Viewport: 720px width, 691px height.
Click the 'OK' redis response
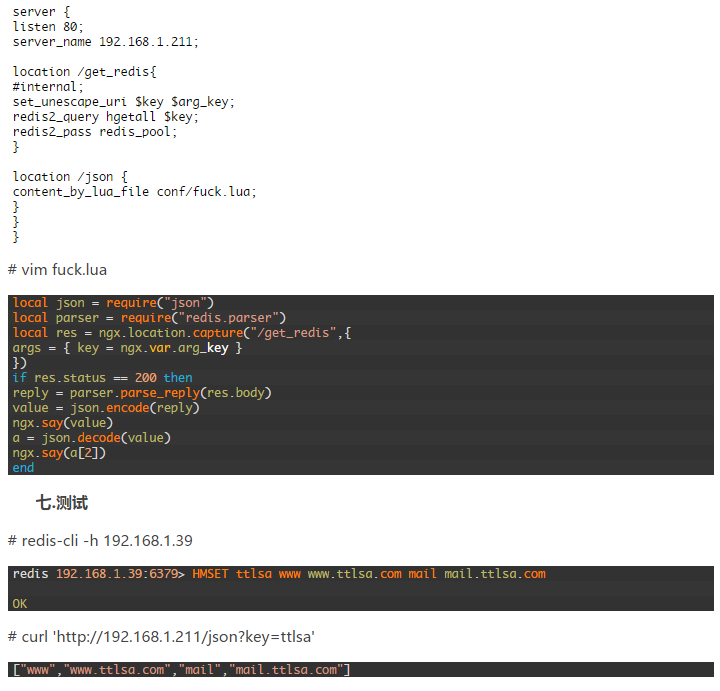(x=20, y=604)
